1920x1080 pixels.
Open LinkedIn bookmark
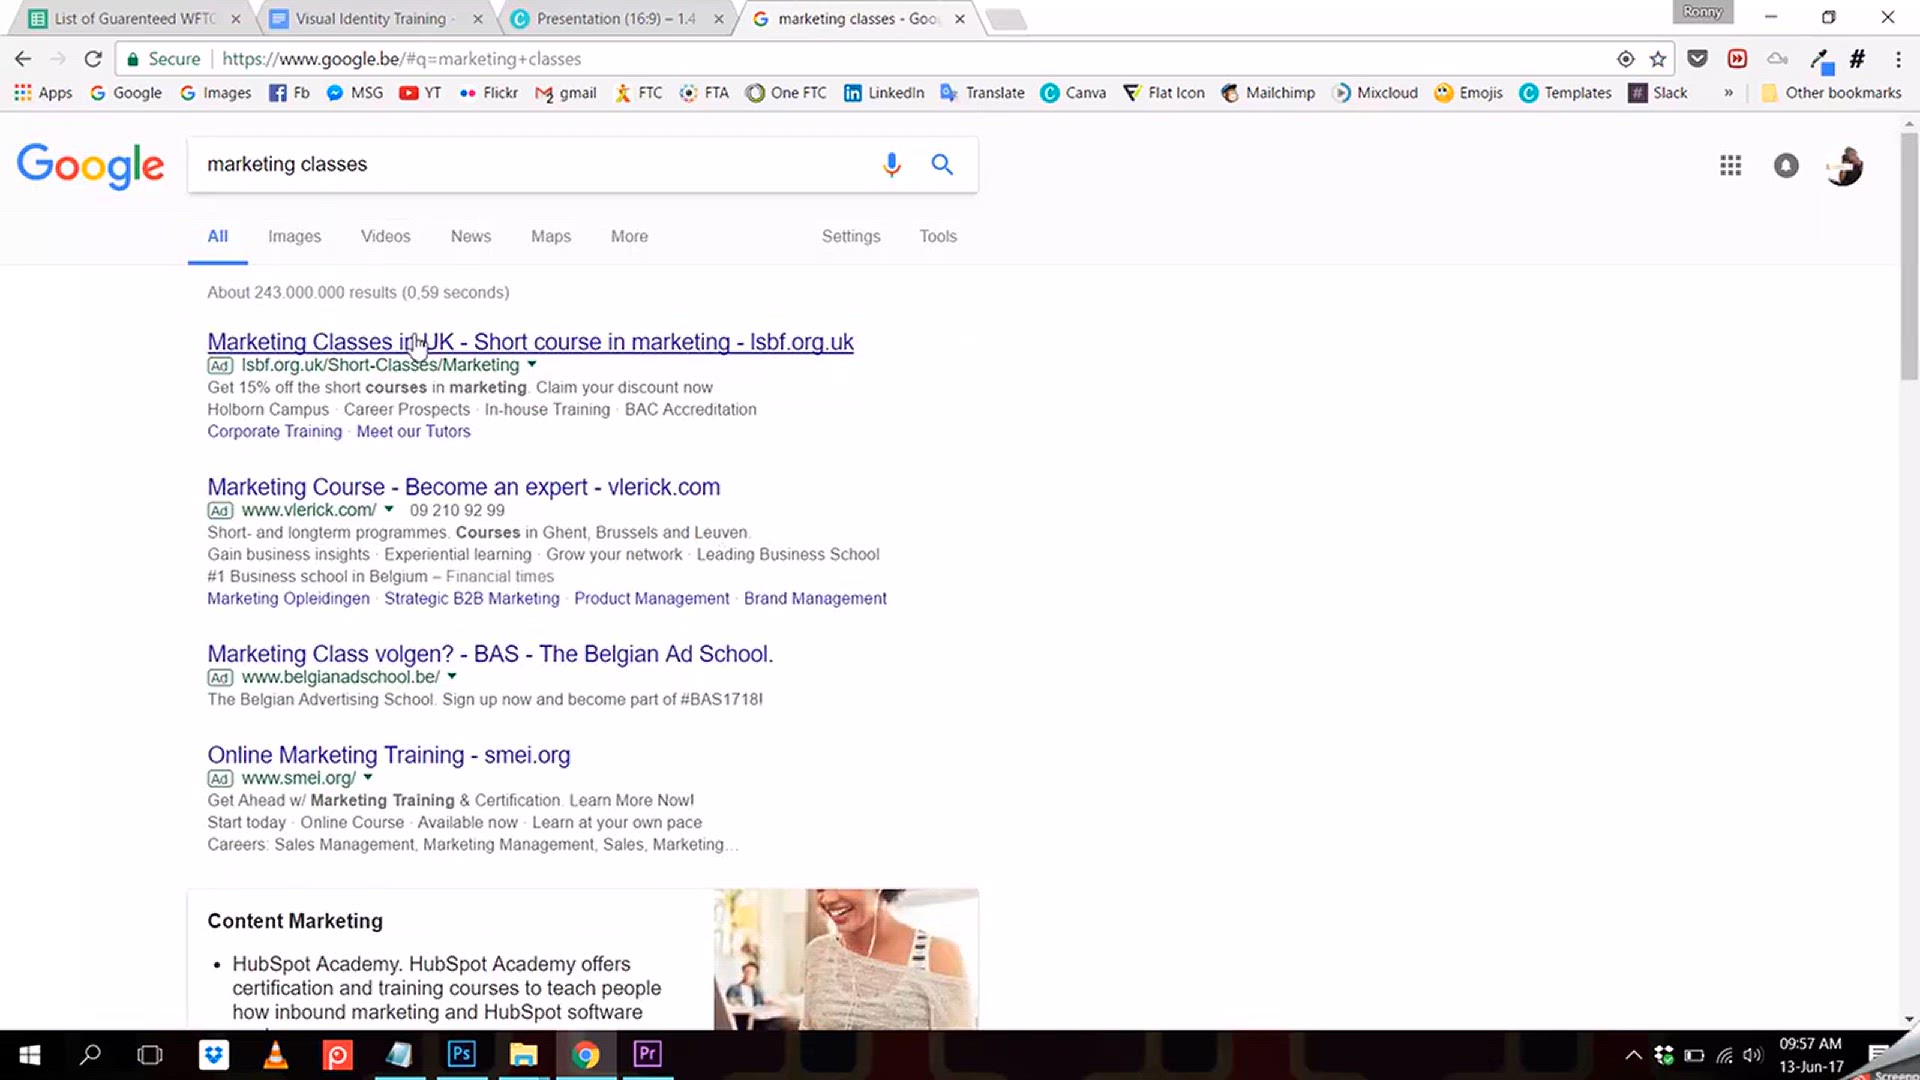pos(884,93)
